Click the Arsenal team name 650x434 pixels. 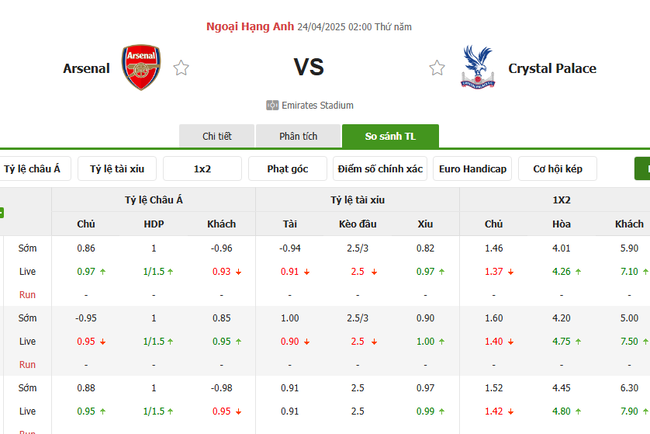pyautogui.click(x=87, y=68)
